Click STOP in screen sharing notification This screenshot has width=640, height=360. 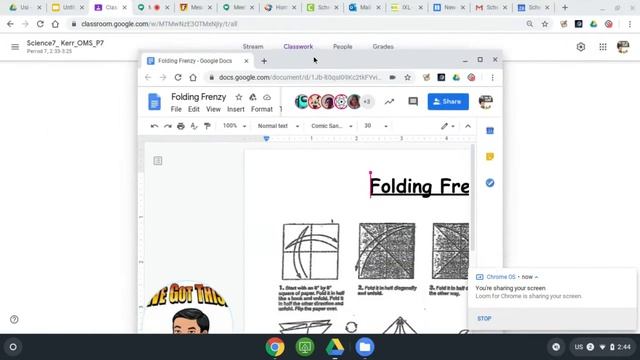click(x=484, y=318)
